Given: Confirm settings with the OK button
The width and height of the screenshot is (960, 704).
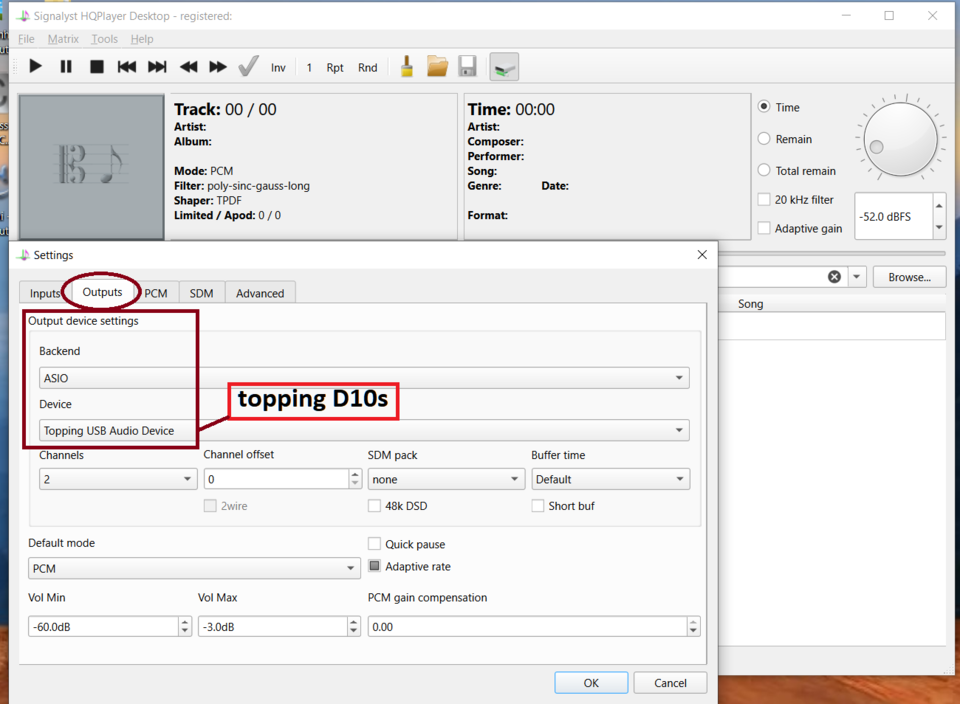Looking at the screenshot, I should tap(591, 683).
